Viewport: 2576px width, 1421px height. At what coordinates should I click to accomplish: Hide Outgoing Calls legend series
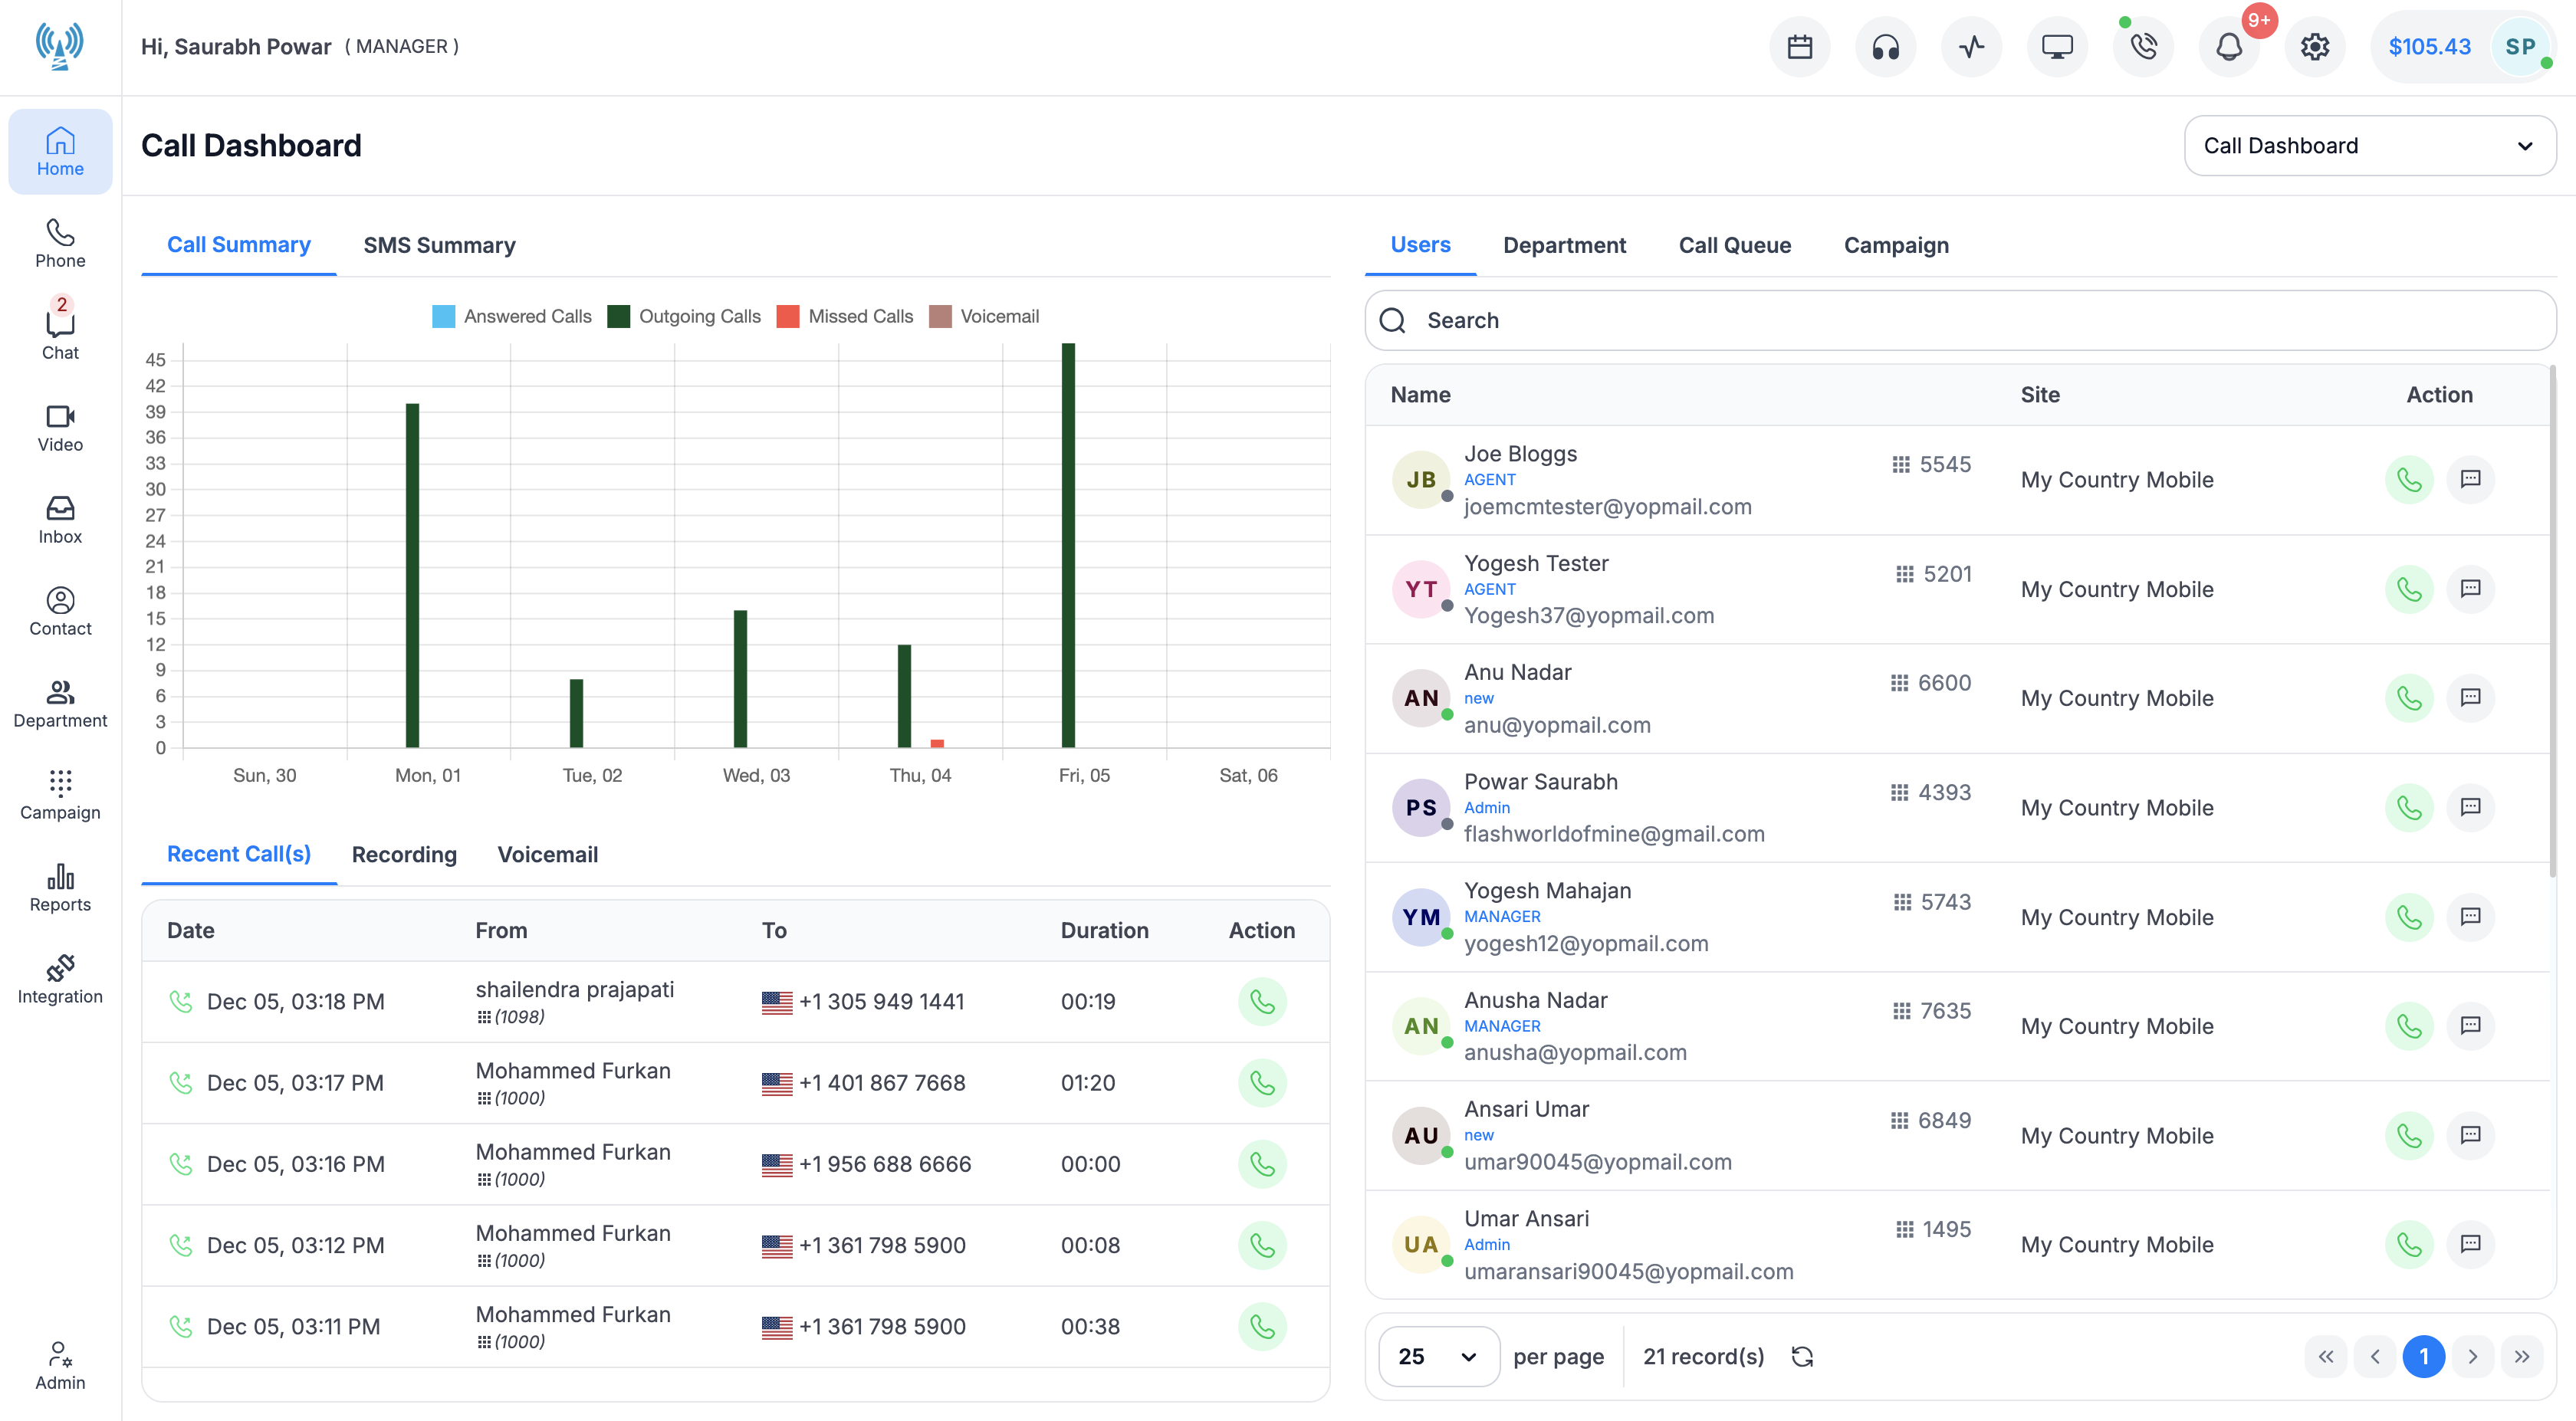pyautogui.click(x=684, y=316)
